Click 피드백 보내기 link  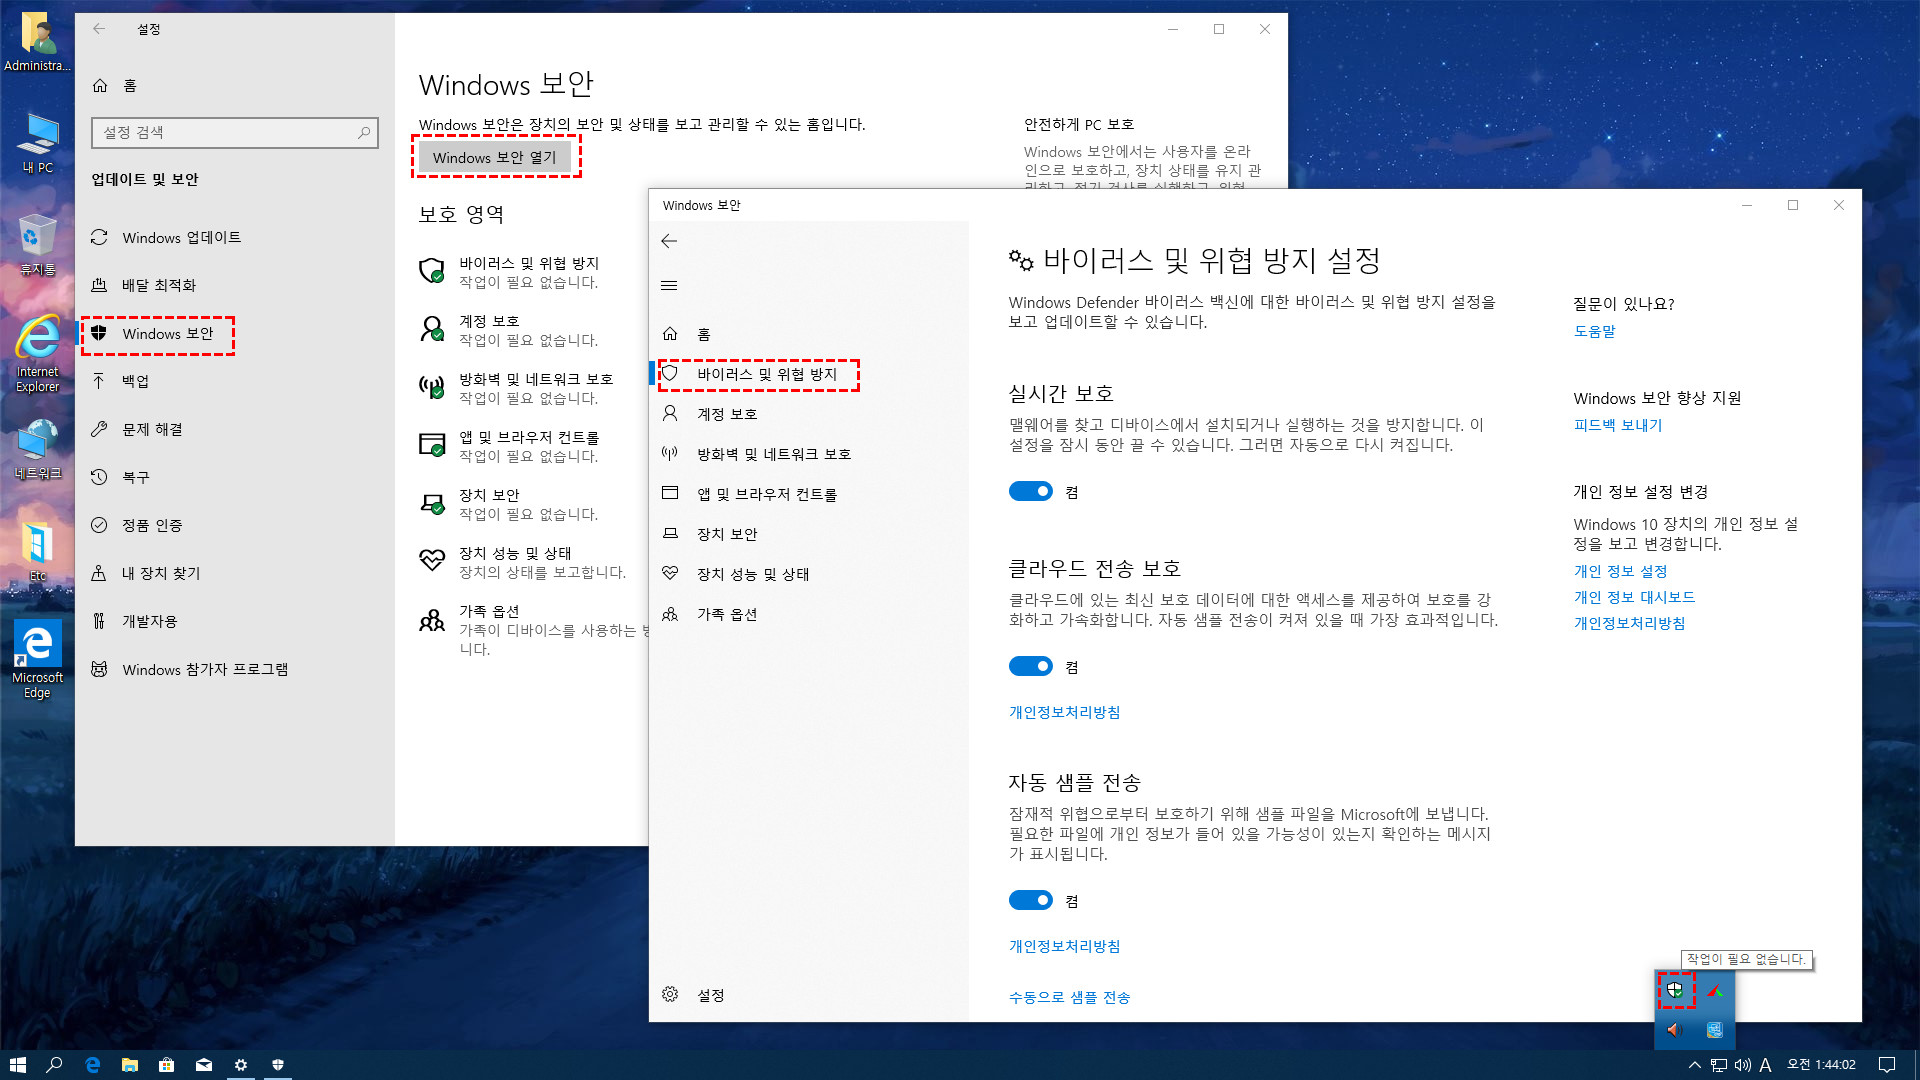[x=1618, y=425]
